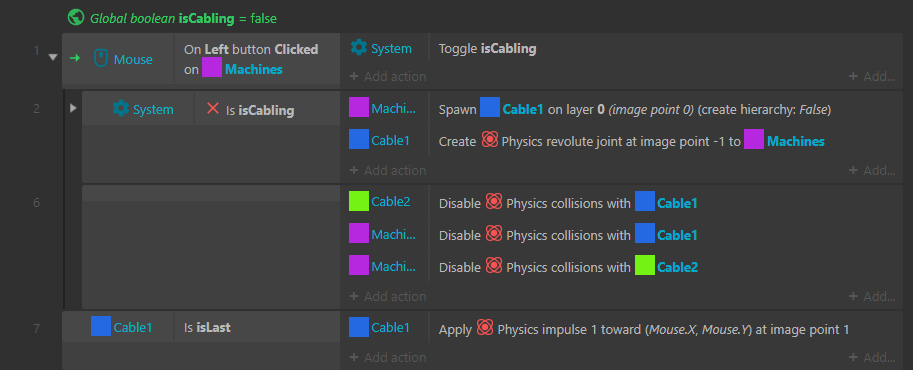Click the blue Cable1 swatch in Spawn action

click(490, 108)
